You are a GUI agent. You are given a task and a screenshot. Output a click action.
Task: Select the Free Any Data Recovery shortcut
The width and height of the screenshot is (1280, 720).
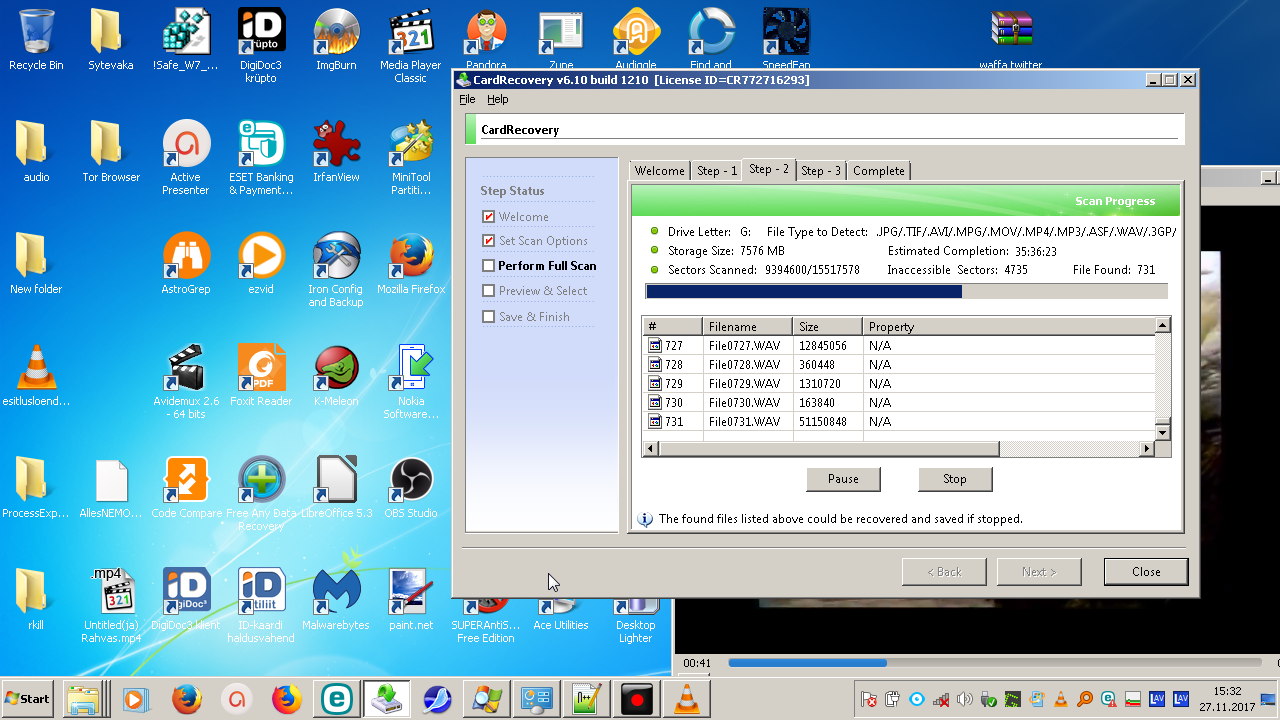pyautogui.click(x=261, y=494)
